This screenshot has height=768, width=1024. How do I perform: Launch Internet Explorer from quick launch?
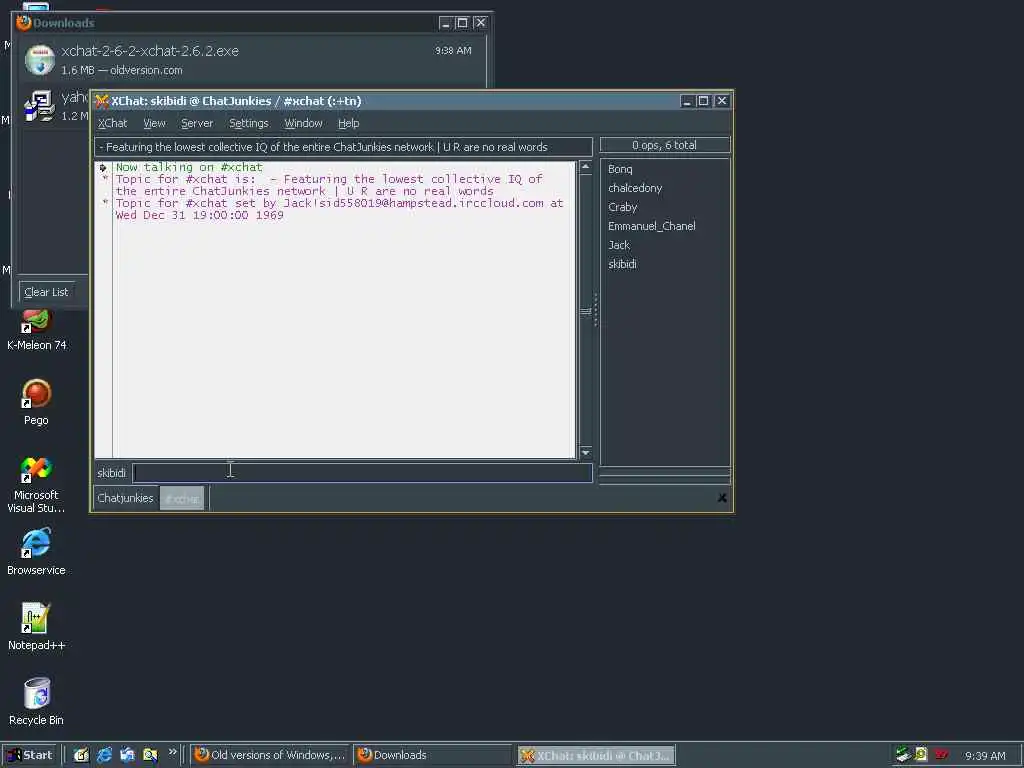(x=104, y=755)
